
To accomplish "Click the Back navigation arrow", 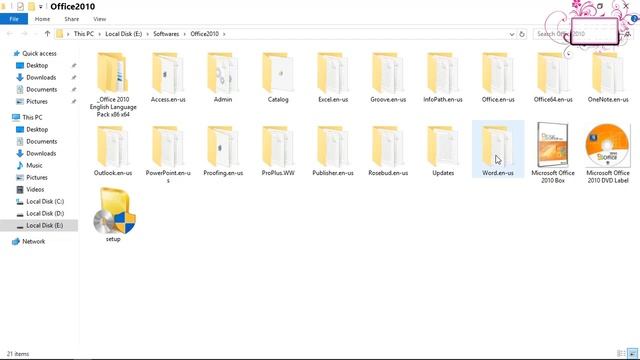I will [9, 34].
